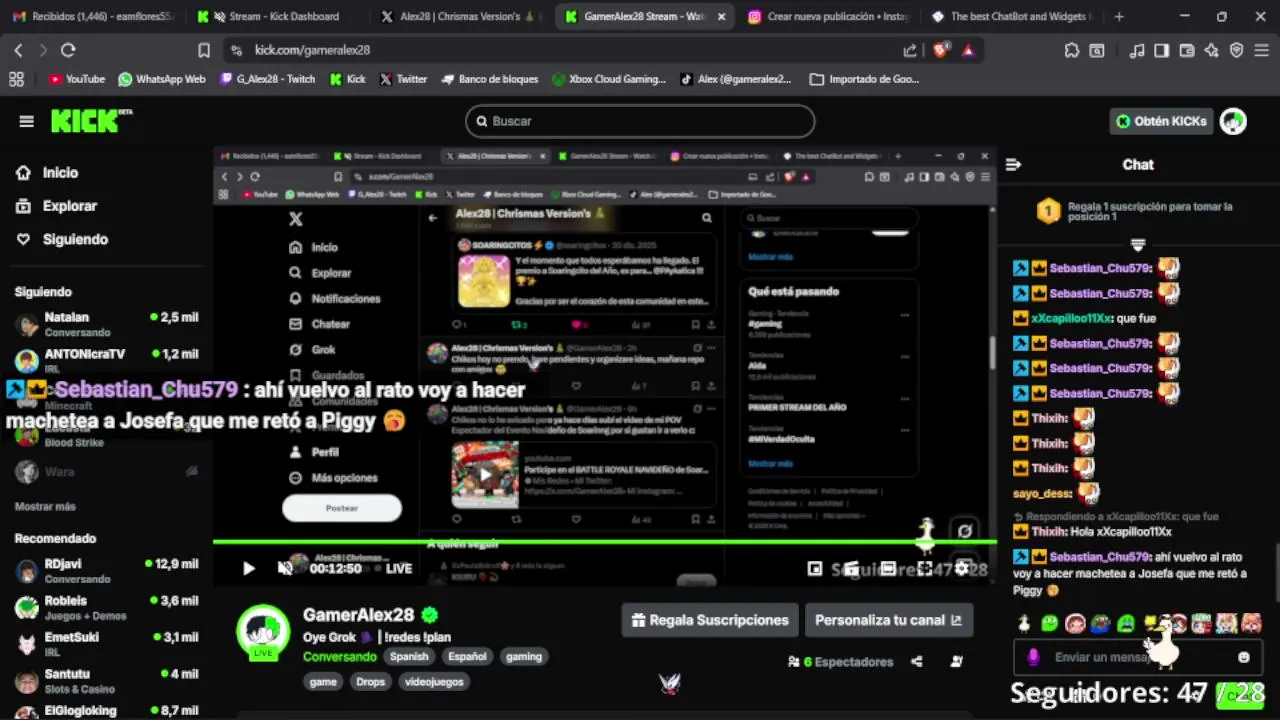Click the Obtén KICKs button

1161,121
